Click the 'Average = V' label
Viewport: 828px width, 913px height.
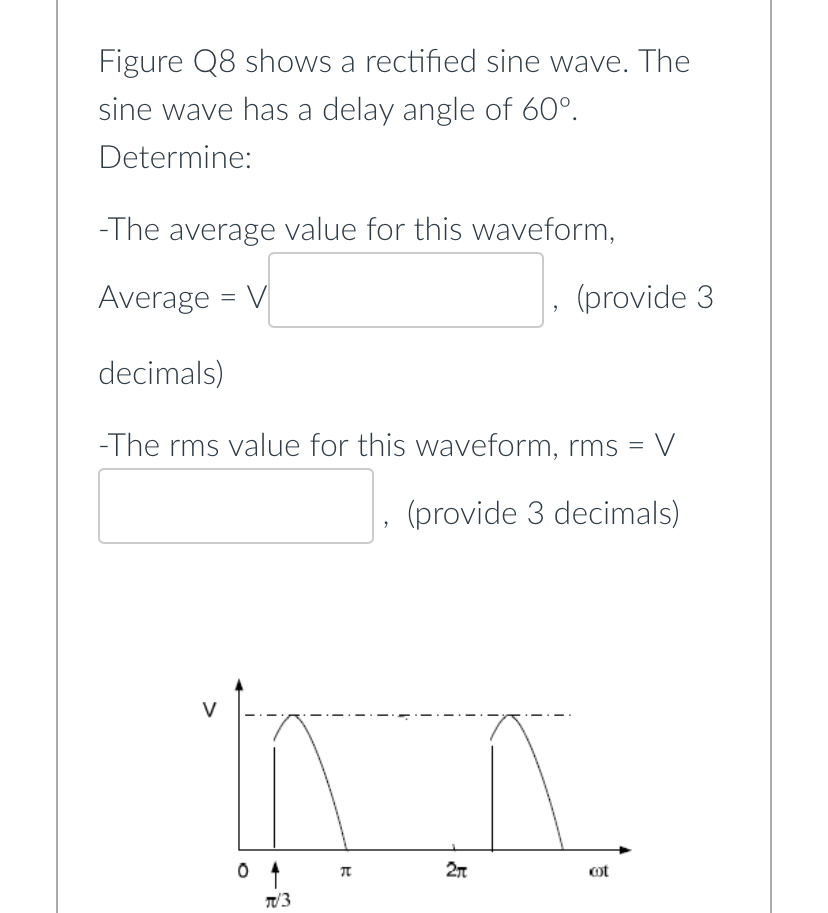pyautogui.click(x=180, y=297)
